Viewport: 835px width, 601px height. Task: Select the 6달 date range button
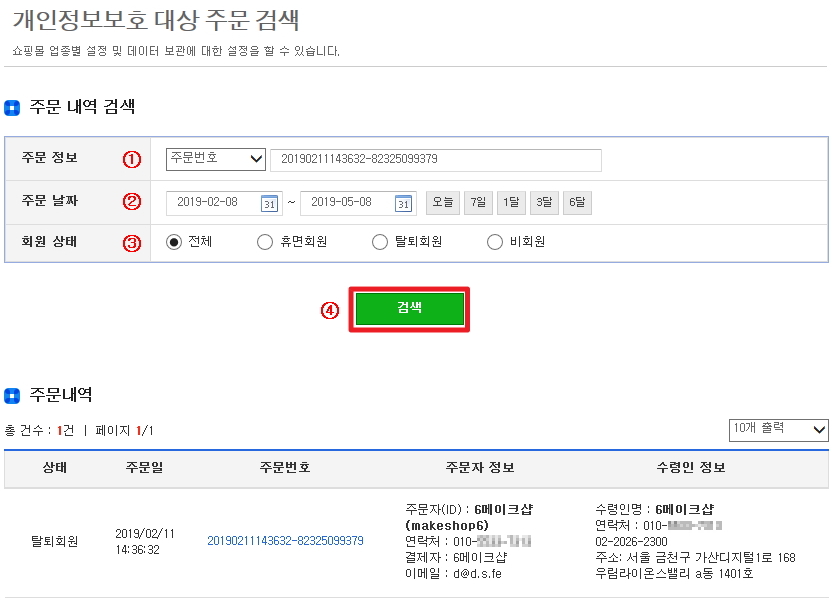click(x=577, y=203)
